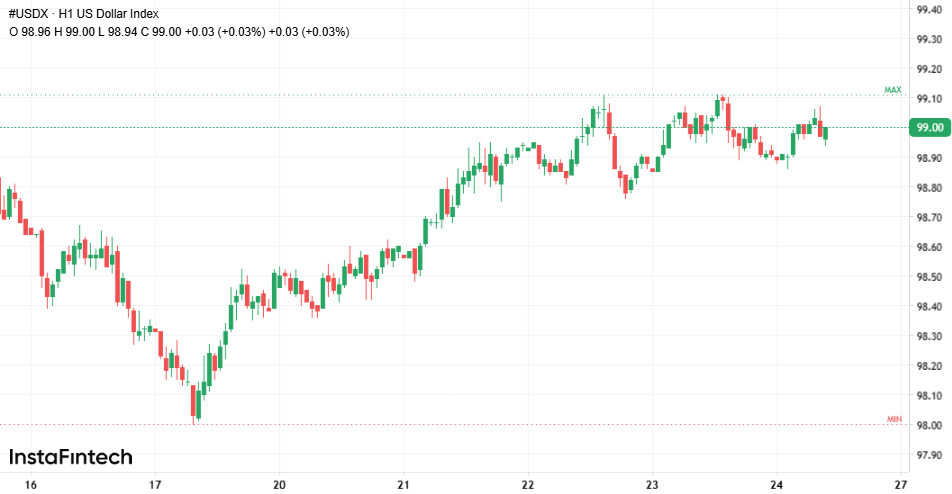Click the 99.40 price scale label
The image size is (952, 494).
pyautogui.click(x=930, y=10)
